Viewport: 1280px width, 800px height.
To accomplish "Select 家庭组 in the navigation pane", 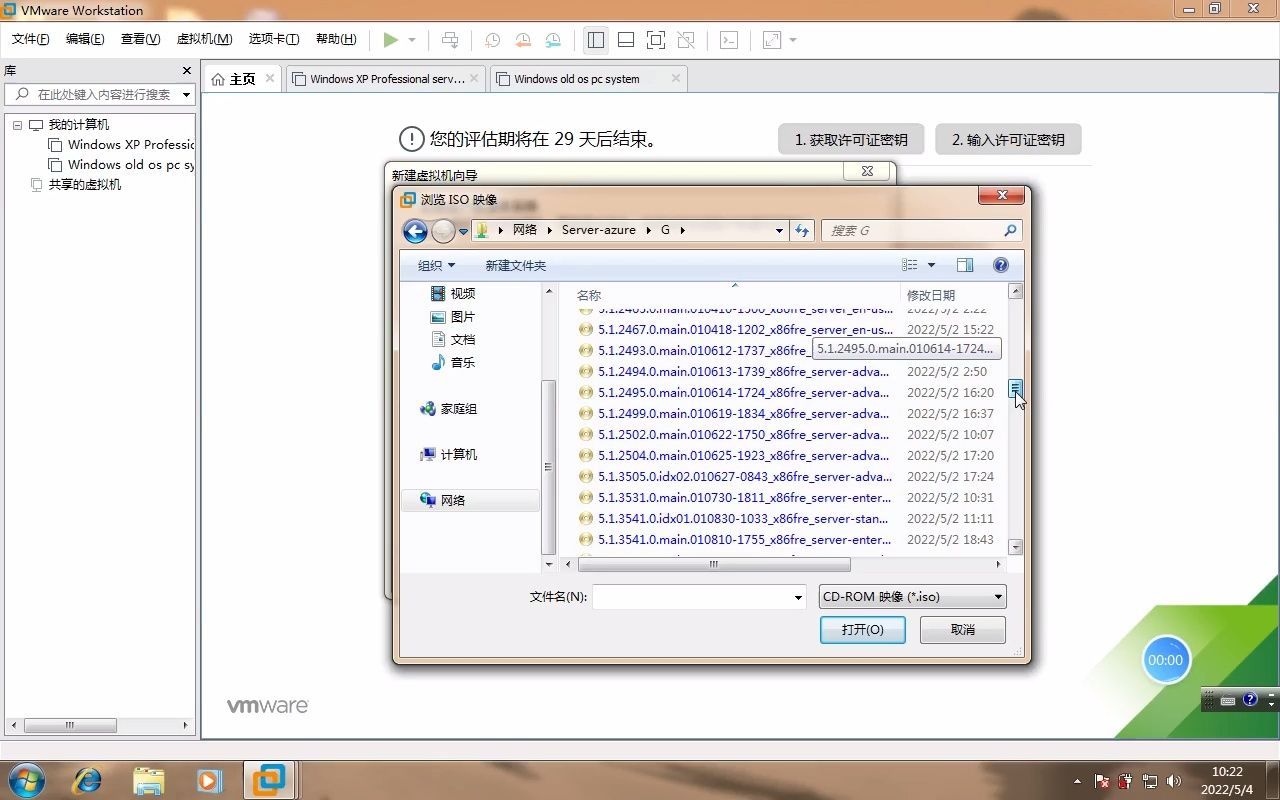I will [x=448, y=409].
